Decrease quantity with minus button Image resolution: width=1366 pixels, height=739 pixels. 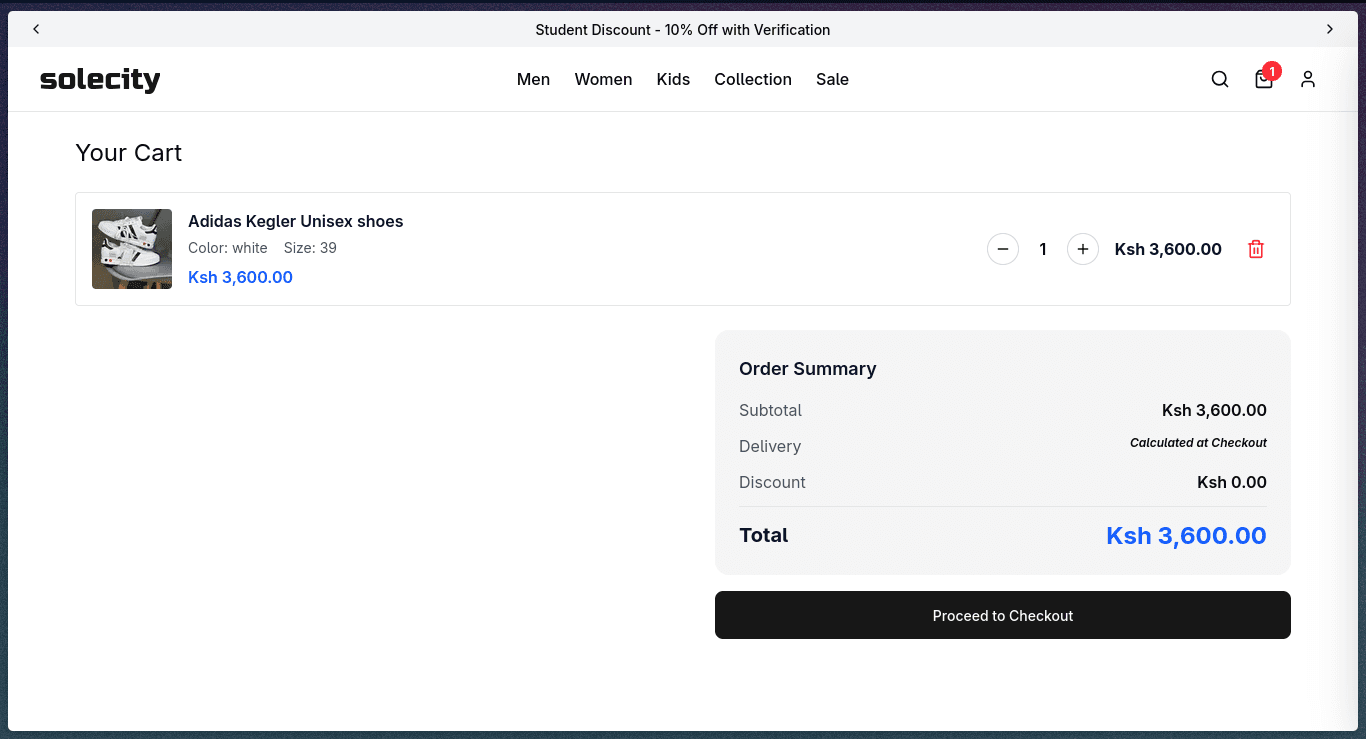pos(1003,249)
